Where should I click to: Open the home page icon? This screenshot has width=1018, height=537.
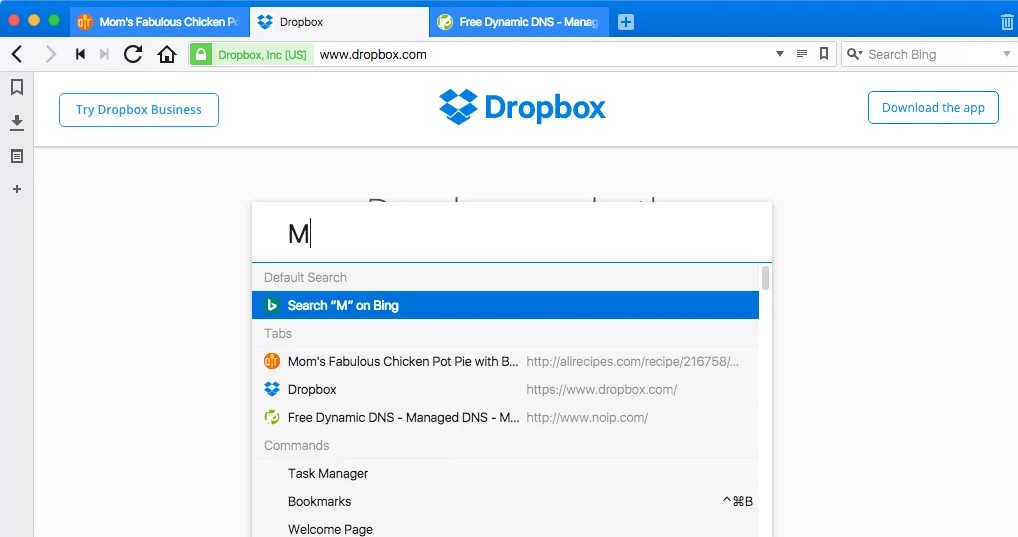167,55
